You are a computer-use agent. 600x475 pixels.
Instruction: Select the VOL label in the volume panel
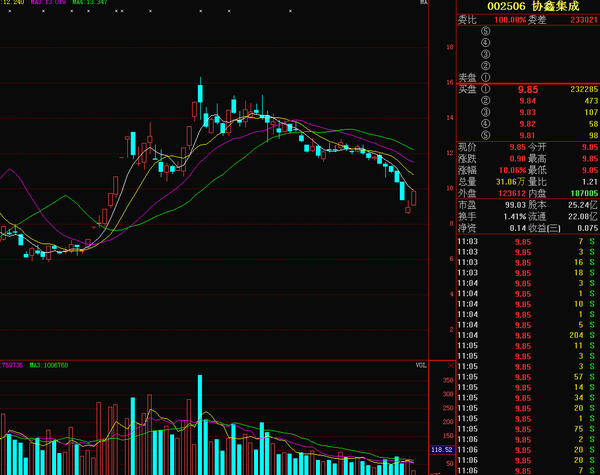421,367
